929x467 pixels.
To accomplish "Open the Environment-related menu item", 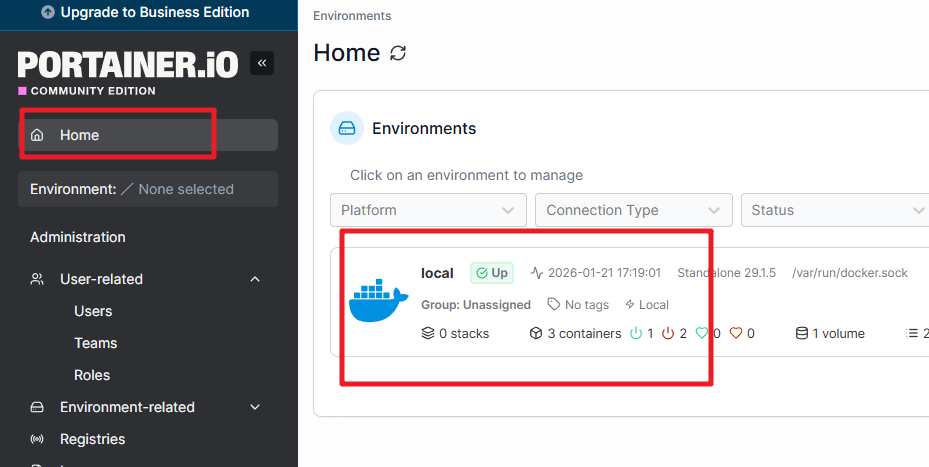I will (x=127, y=407).
